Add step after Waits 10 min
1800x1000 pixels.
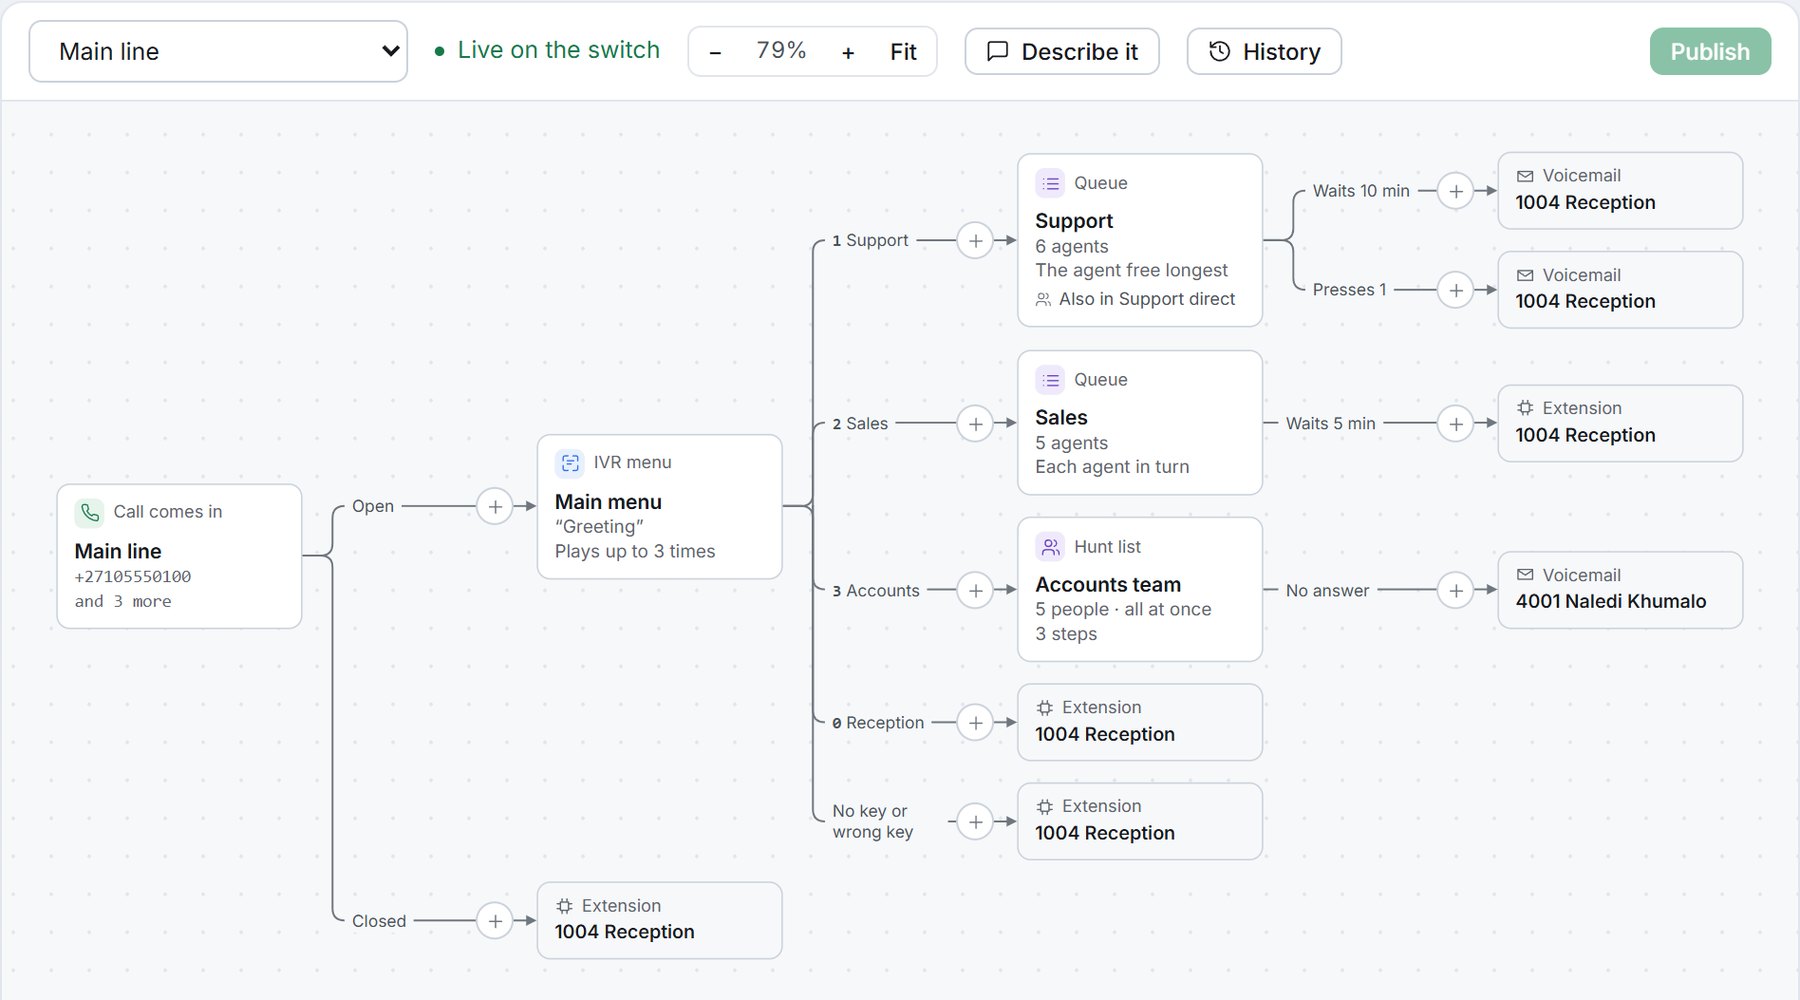point(1456,191)
